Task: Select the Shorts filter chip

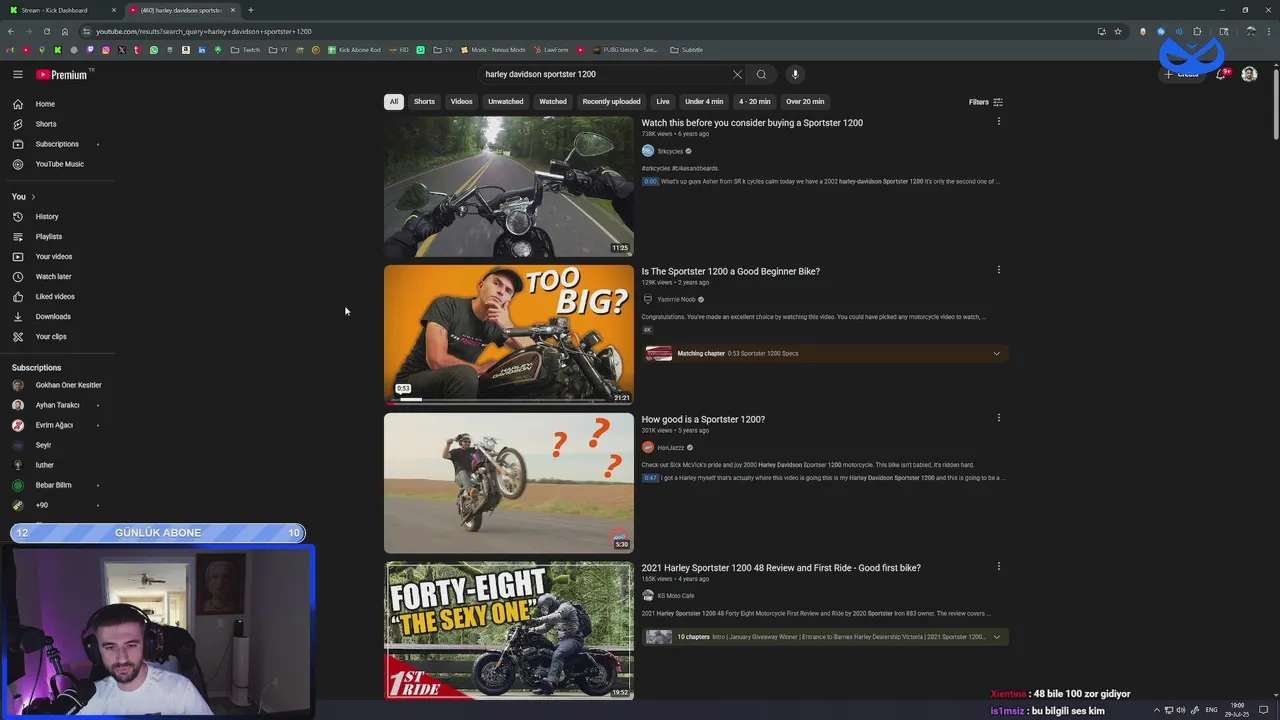Action: pyautogui.click(x=424, y=101)
